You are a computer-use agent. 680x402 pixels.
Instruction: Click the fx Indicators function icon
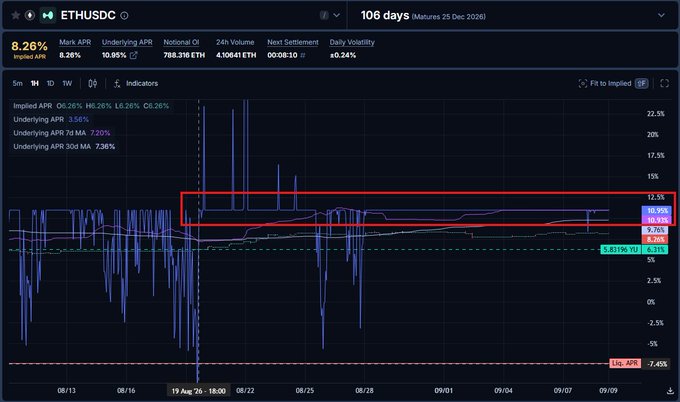pyautogui.click(x=117, y=83)
